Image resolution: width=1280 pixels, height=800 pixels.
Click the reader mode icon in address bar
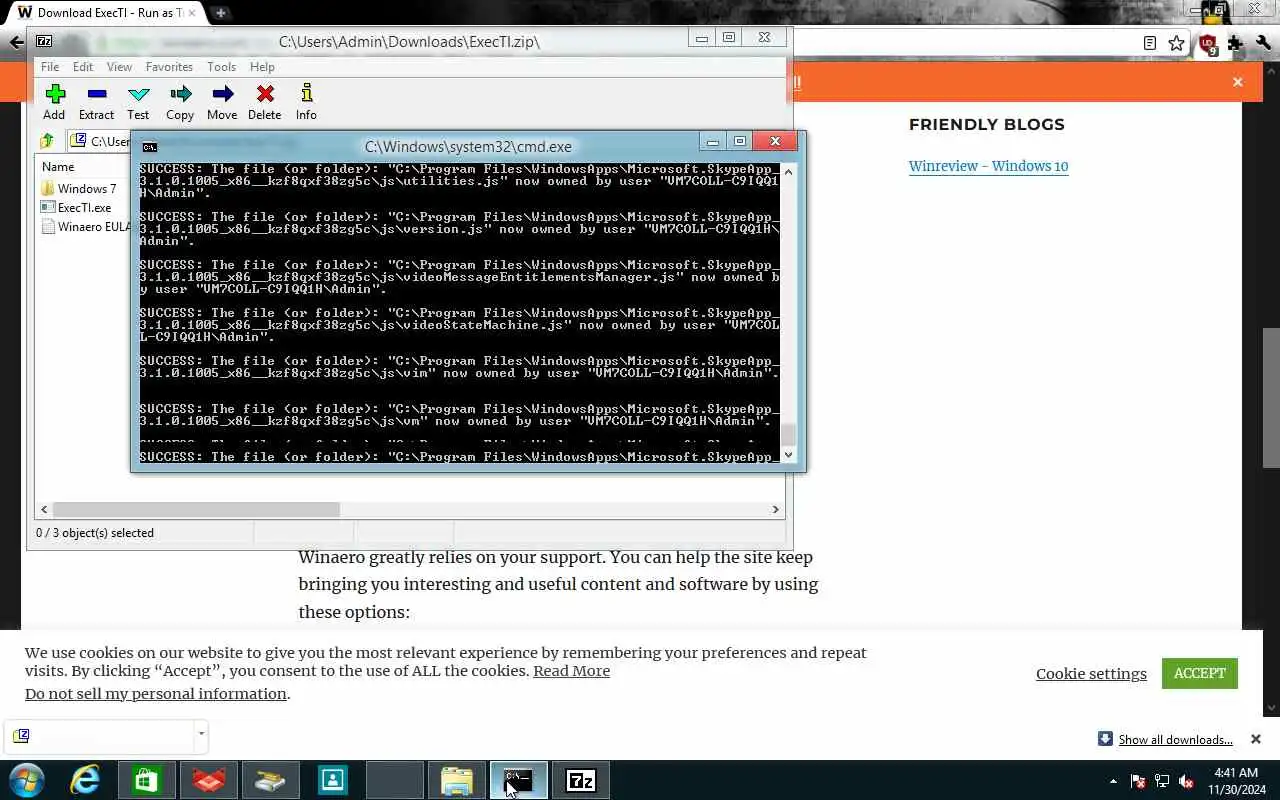[1150, 43]
